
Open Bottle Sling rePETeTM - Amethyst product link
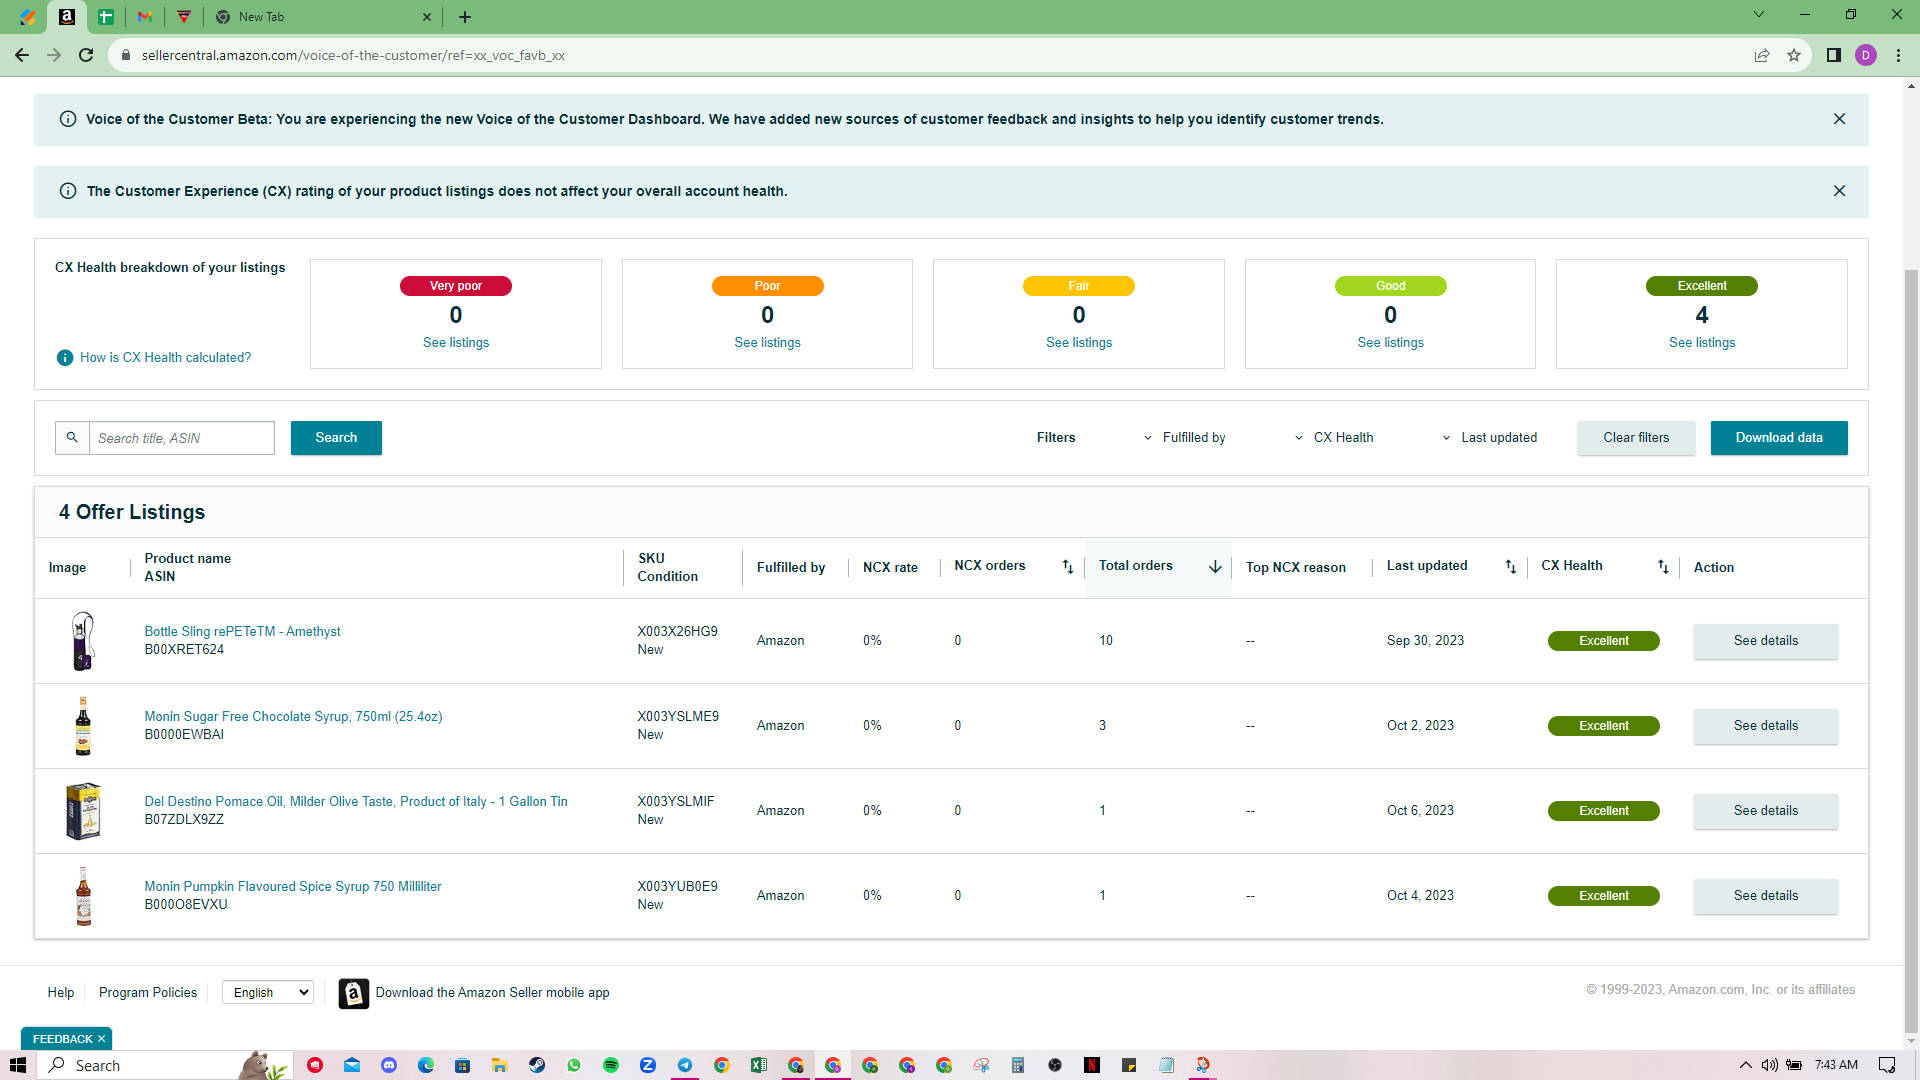point(242,632)
